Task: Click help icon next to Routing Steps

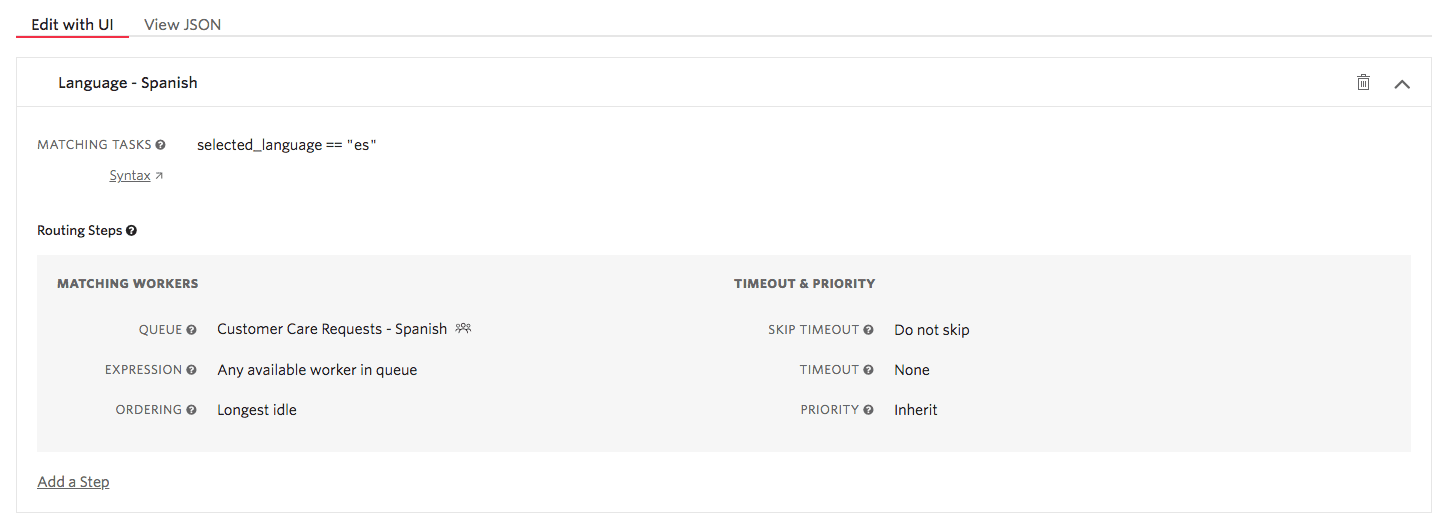Action: 131,231
